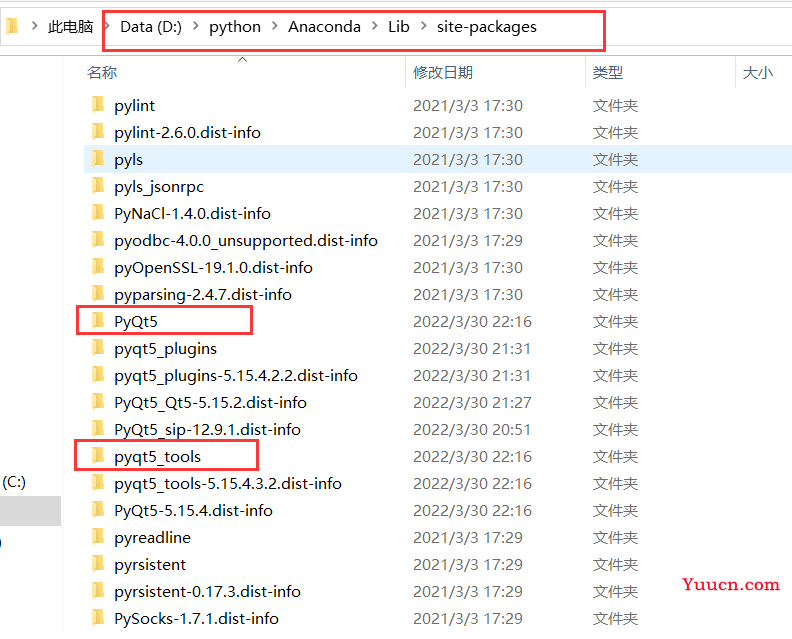Select the (C:) drive in sidebar

(x=14, y=482)
